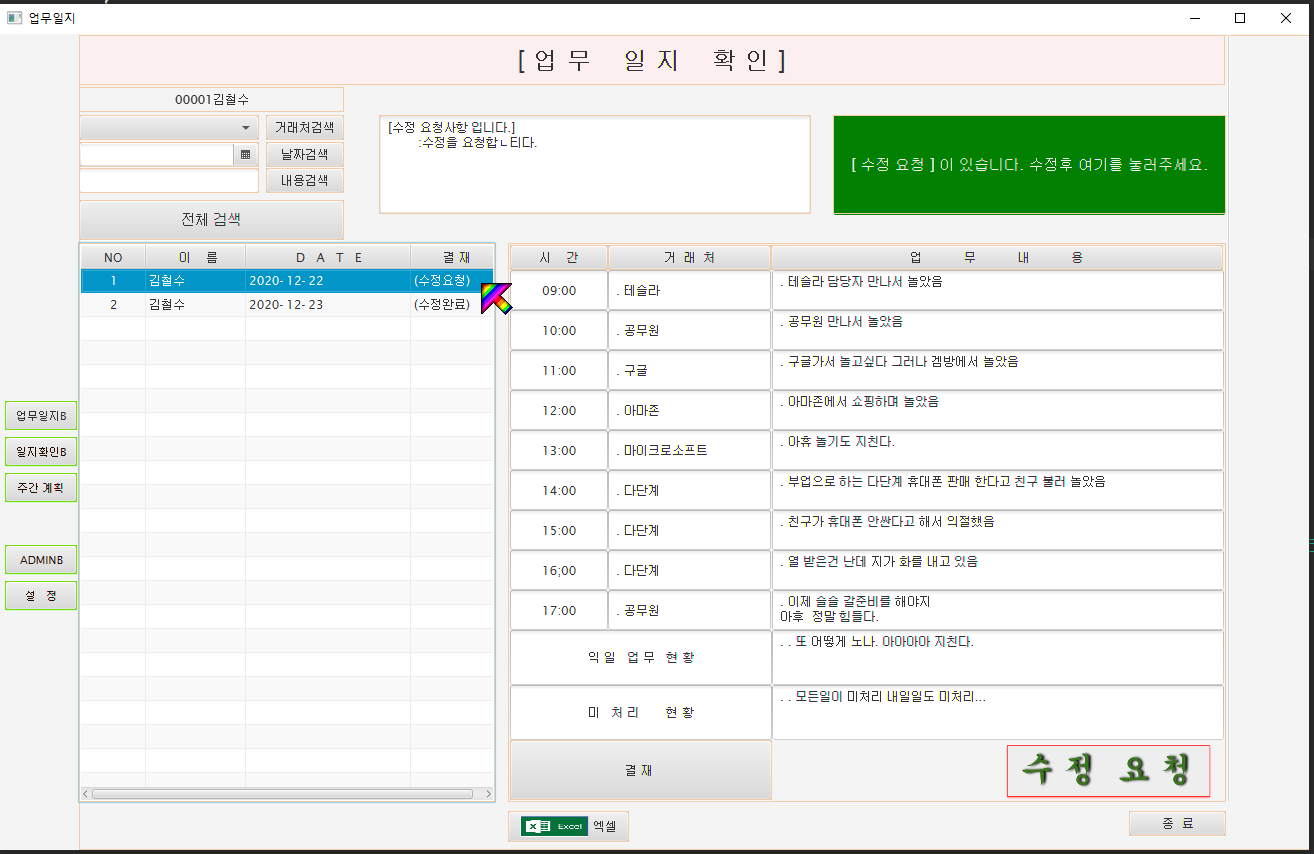1314x854 pixels.
Task: Click the DATE column header
Action: (328, 257)
